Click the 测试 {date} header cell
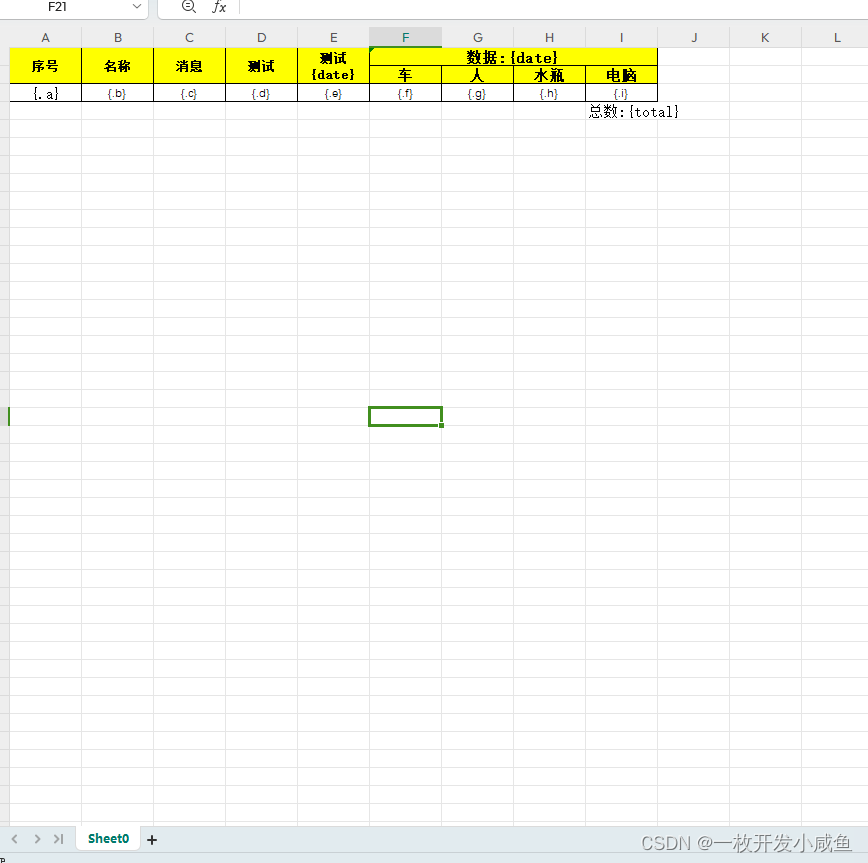Viewport: 868px width, 863px height. click(333, 66)
